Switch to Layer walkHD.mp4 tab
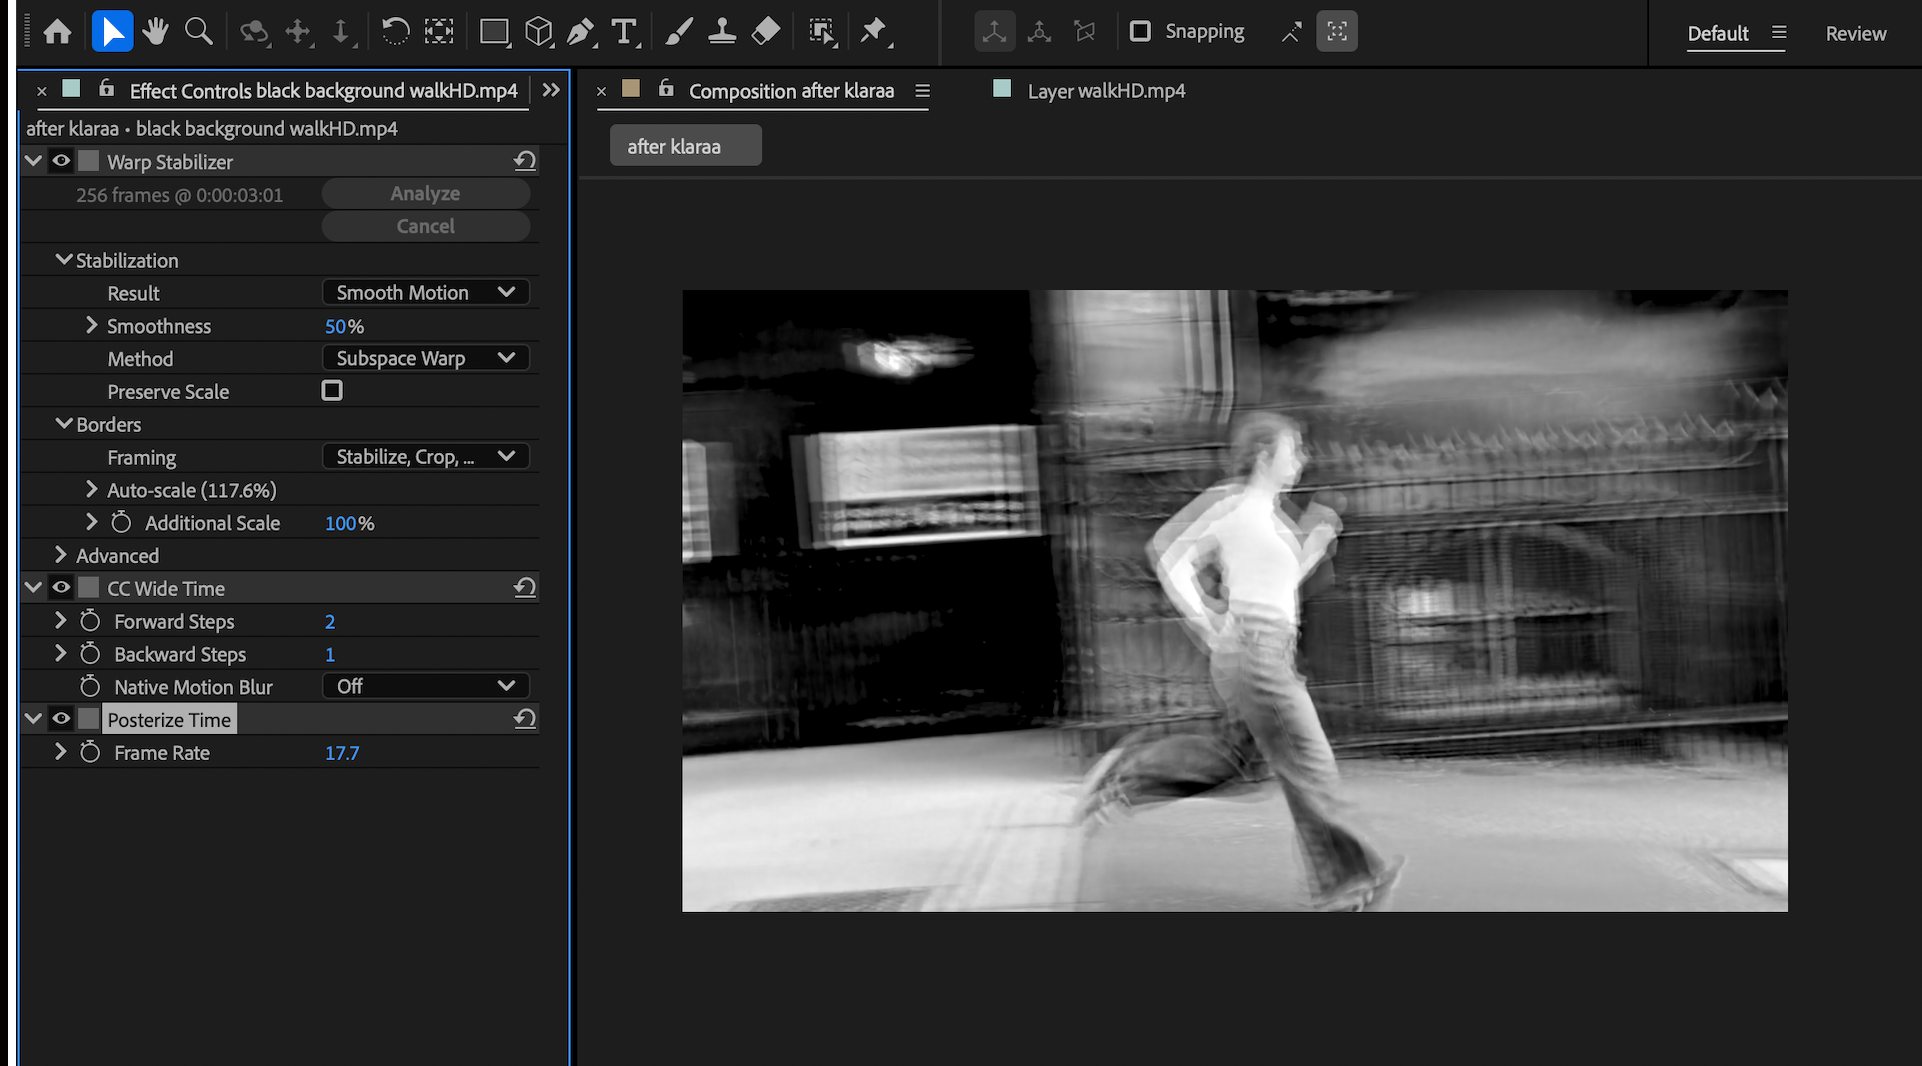Viewport: 1922px width, 1066px height. click(1106, 91)
